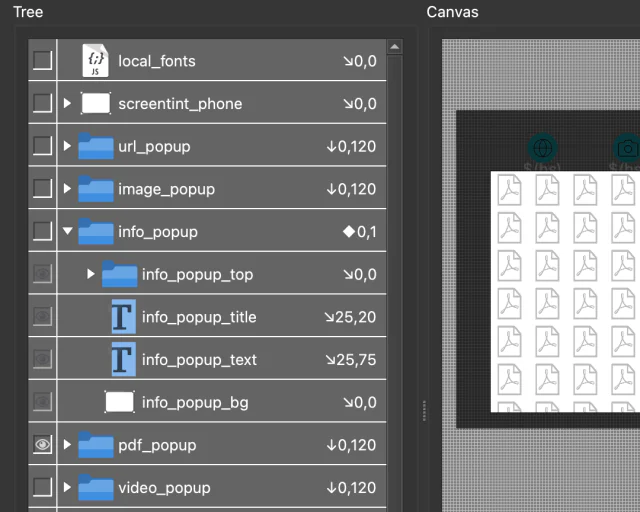Select the screentint_phone row label
This screenshot has height=512, width=640.
coord(180,104)
